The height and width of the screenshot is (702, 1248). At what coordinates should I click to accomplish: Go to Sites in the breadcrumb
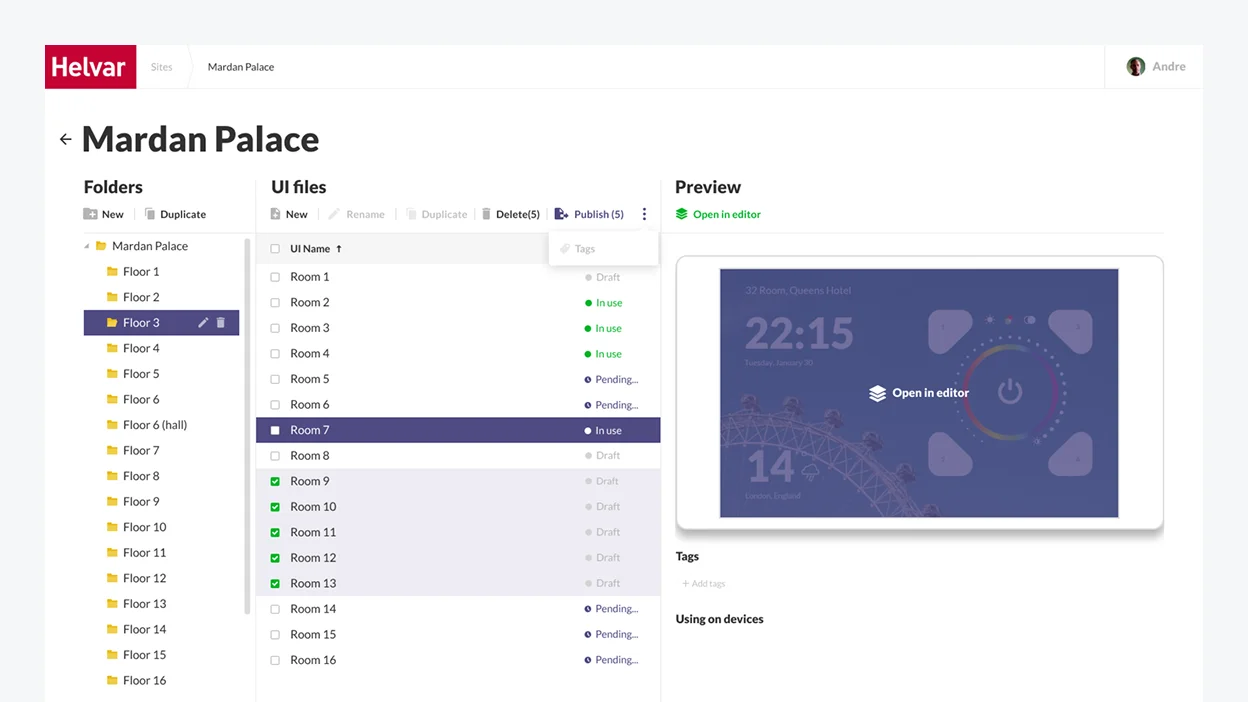tap(162, 67)
